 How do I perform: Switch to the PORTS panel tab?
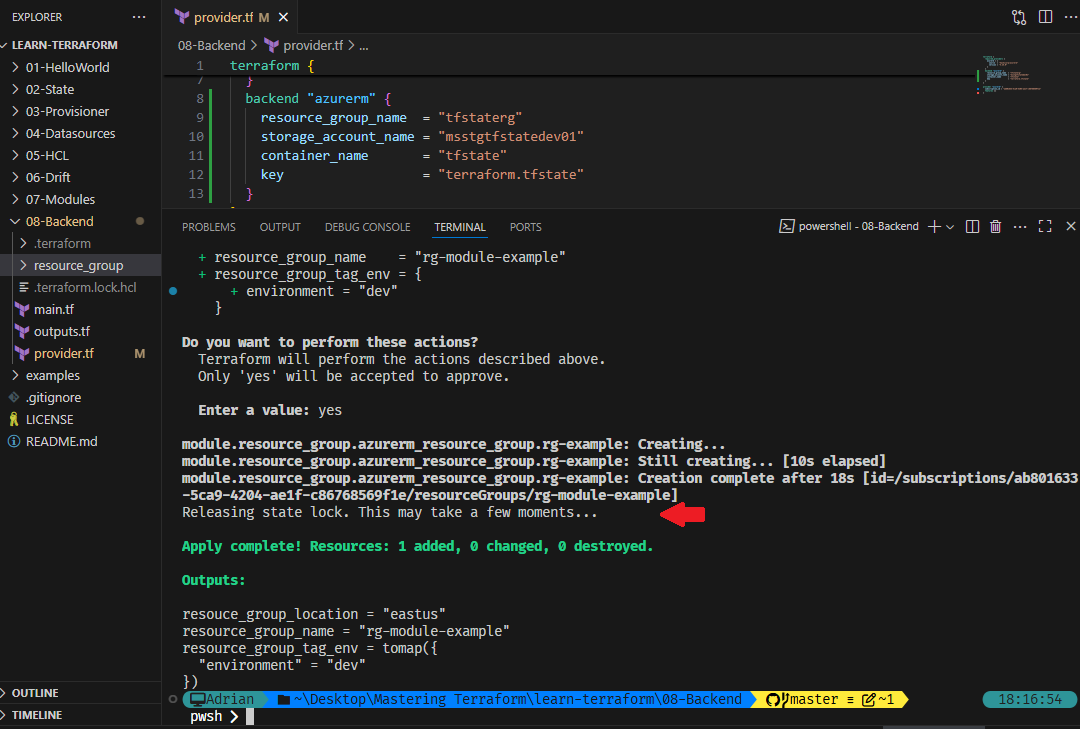pos(526,227)
